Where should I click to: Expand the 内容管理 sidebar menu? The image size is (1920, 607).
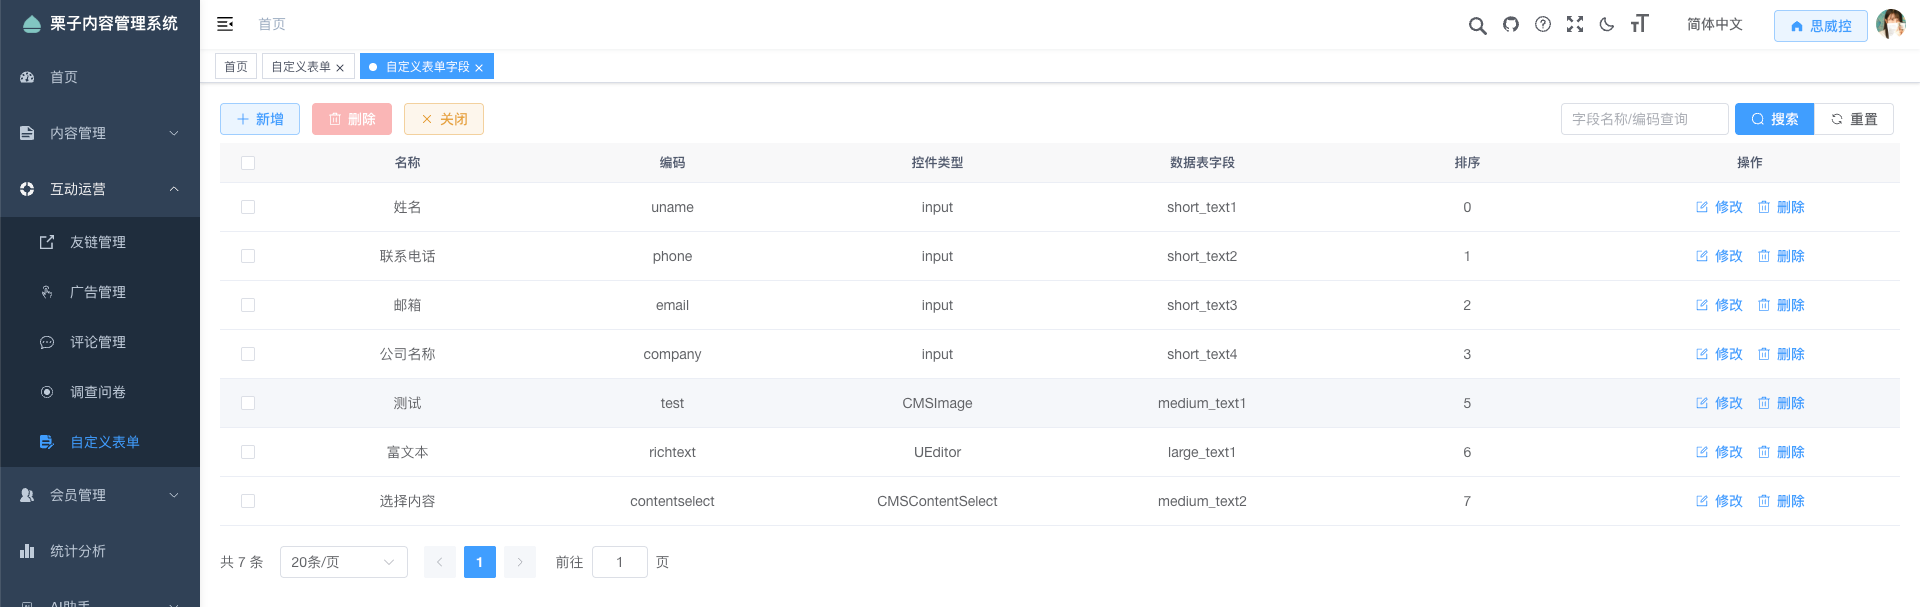100,133
